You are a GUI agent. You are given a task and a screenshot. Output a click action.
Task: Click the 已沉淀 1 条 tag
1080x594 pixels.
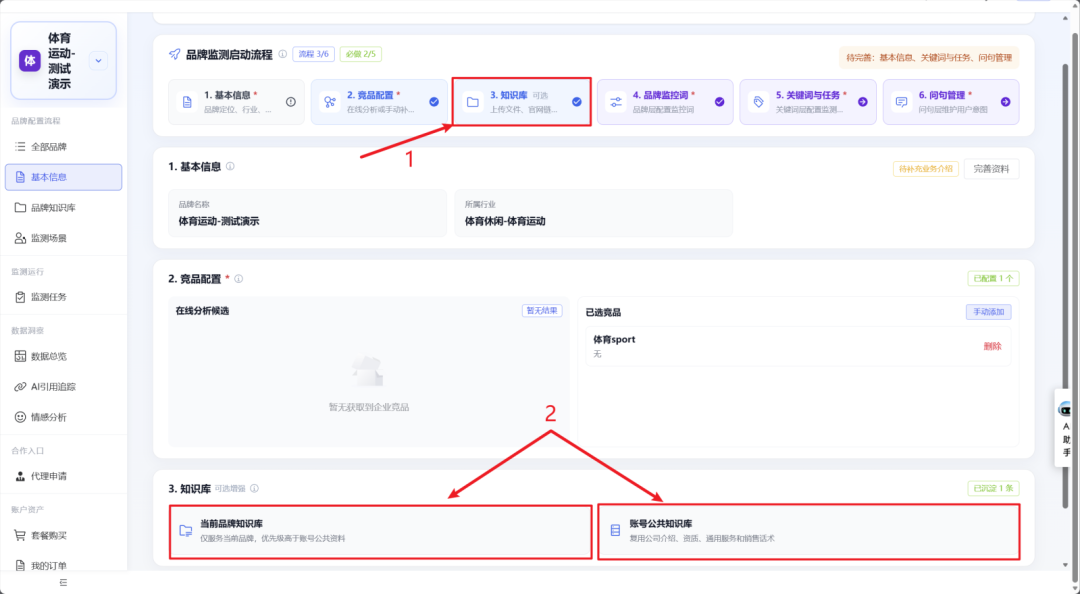point(993,488)
